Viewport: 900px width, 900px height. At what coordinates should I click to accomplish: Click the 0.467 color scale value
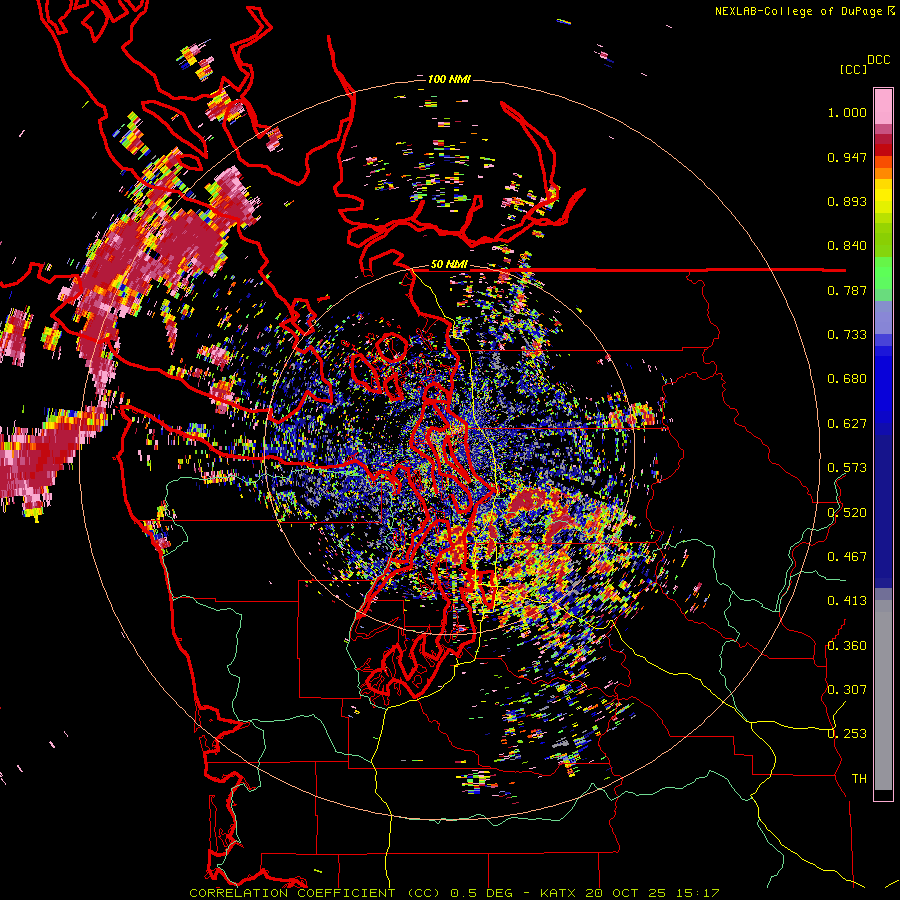point(847,557)
